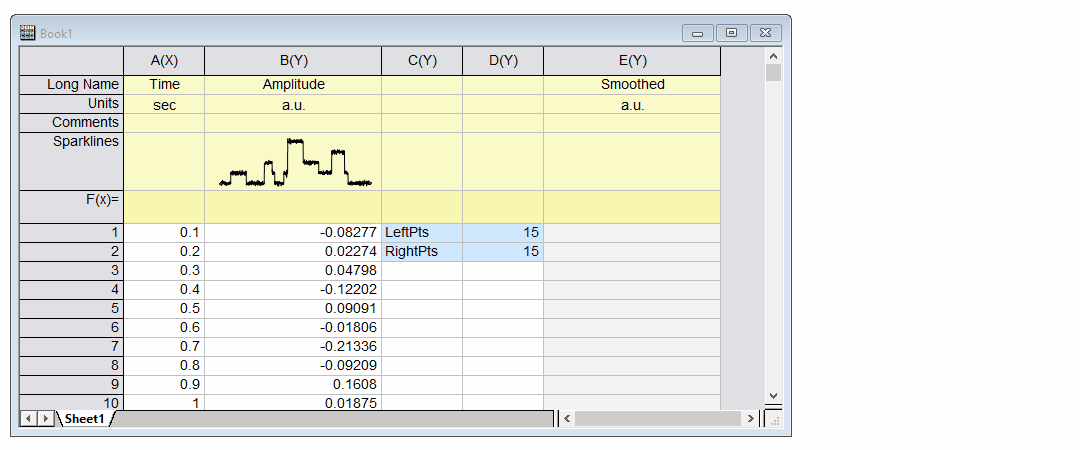Switch to the Sheet1 tab

(85, 419)
